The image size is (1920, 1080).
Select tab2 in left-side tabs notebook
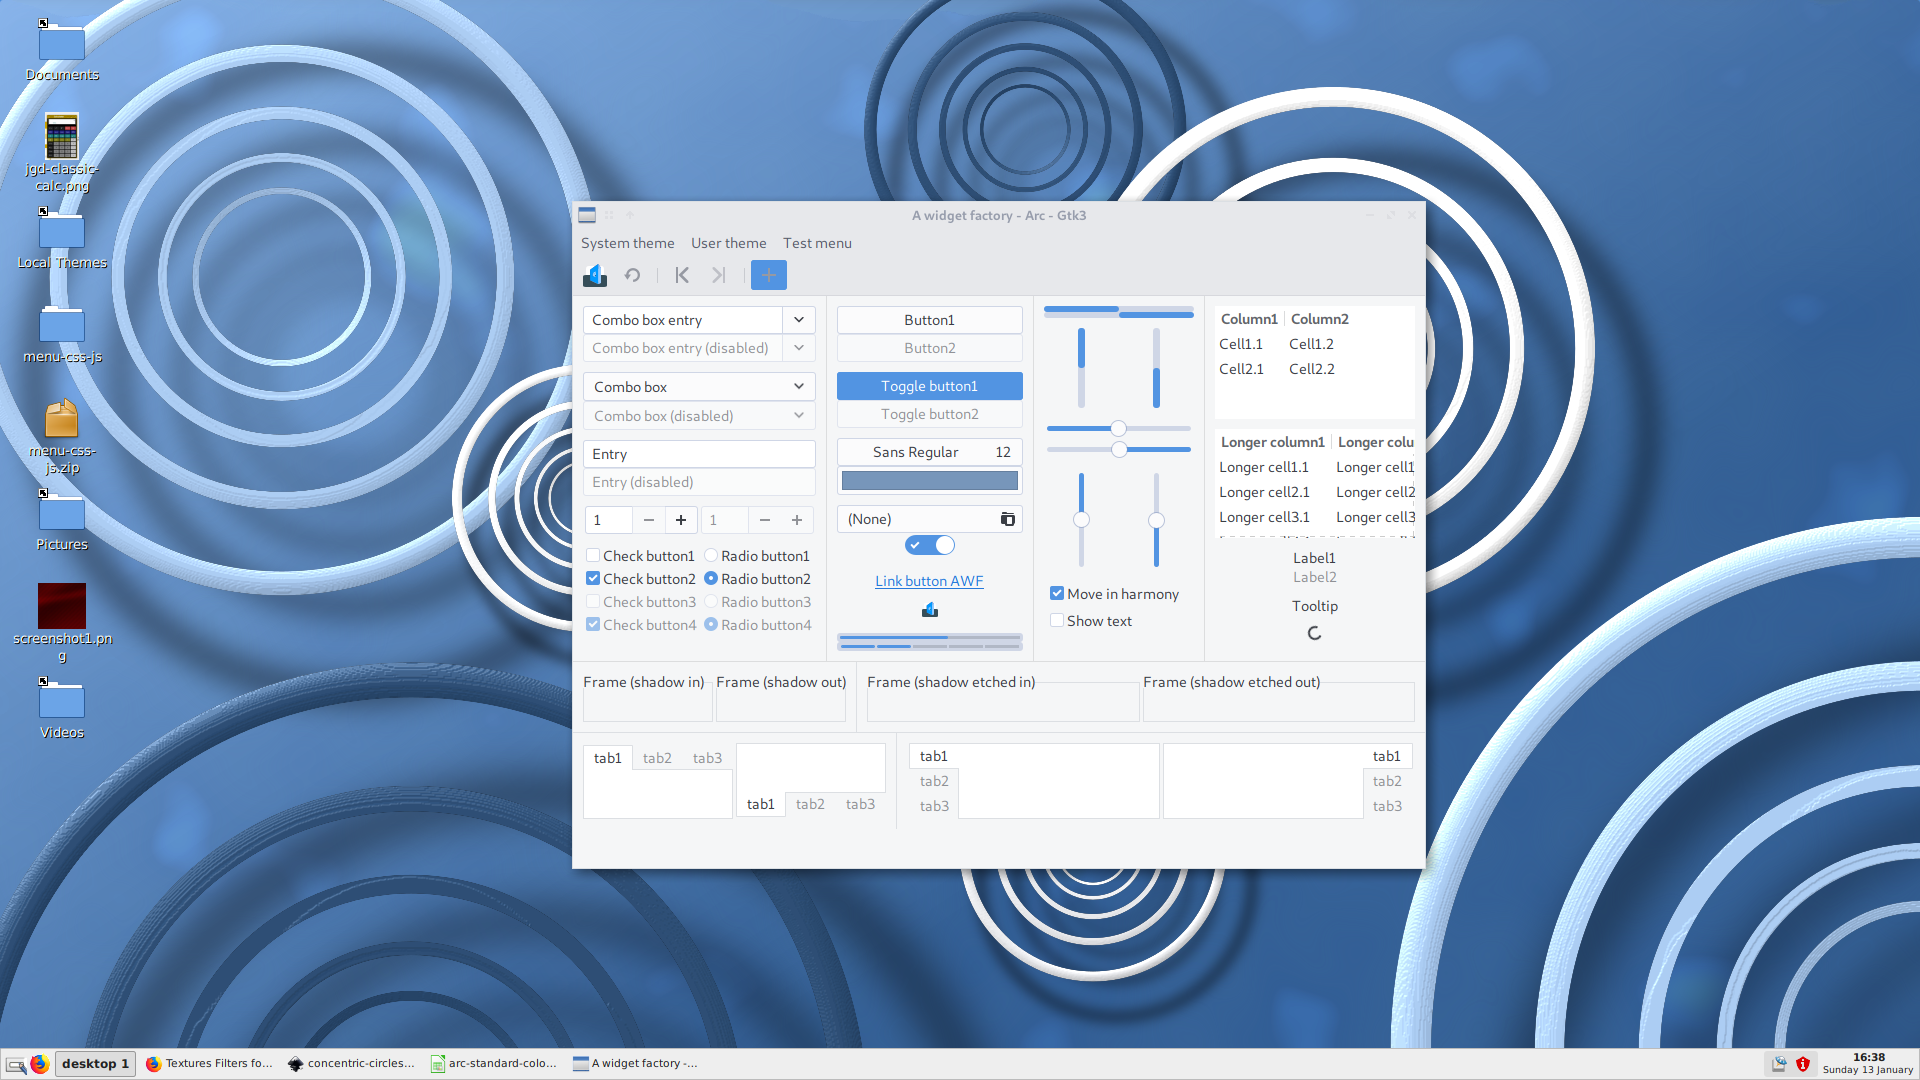point(934,781)
